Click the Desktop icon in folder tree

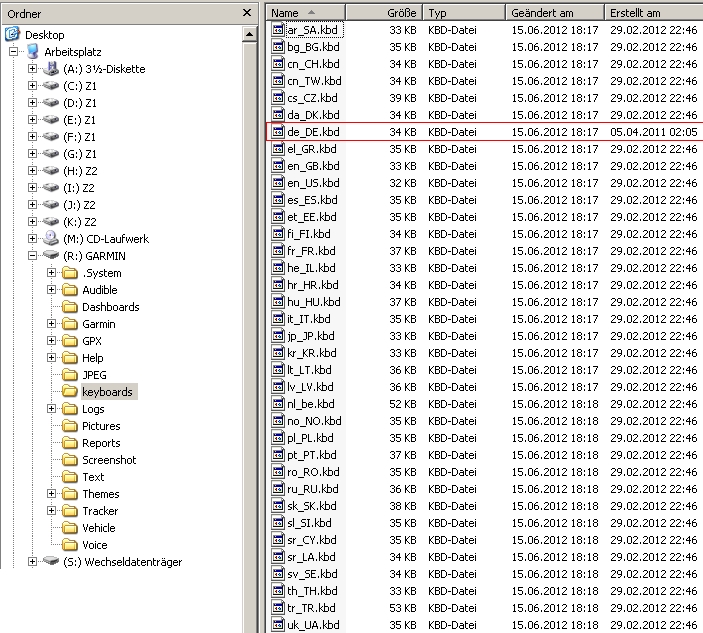pos(13,34)
